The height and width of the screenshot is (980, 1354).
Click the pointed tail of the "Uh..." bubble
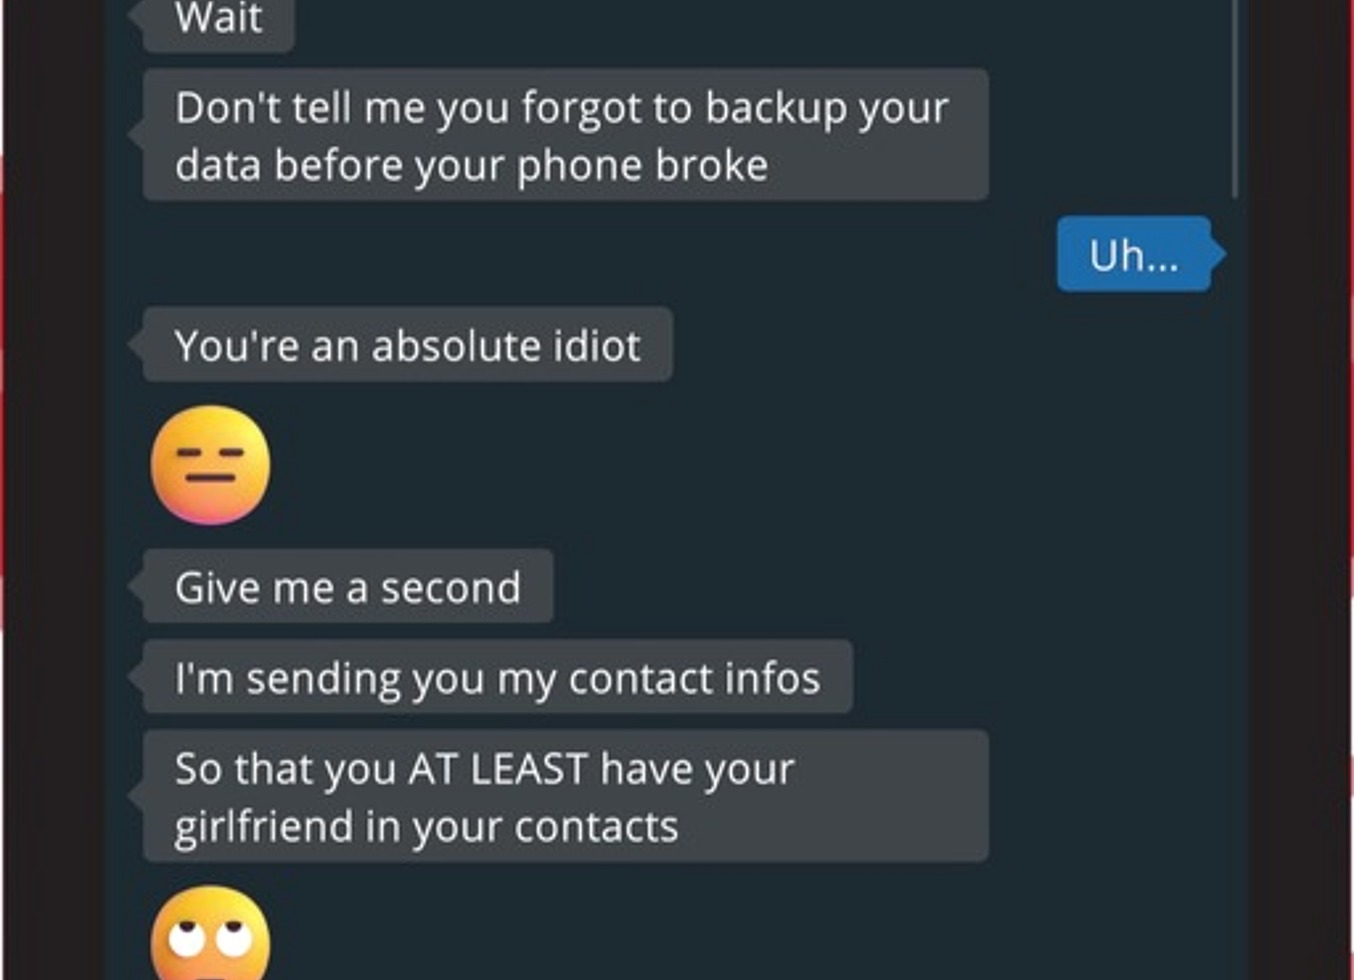pos(1219,254)
